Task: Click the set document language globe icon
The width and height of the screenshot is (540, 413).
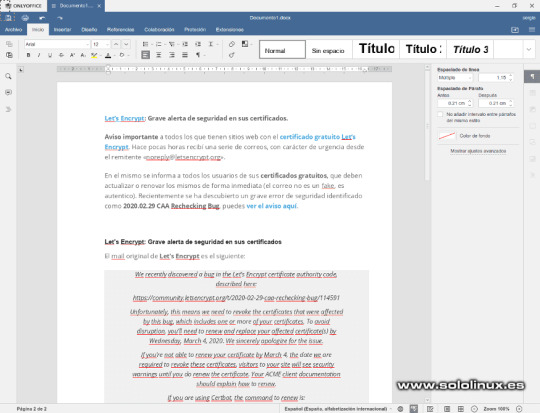Action: tap(400, 409)
